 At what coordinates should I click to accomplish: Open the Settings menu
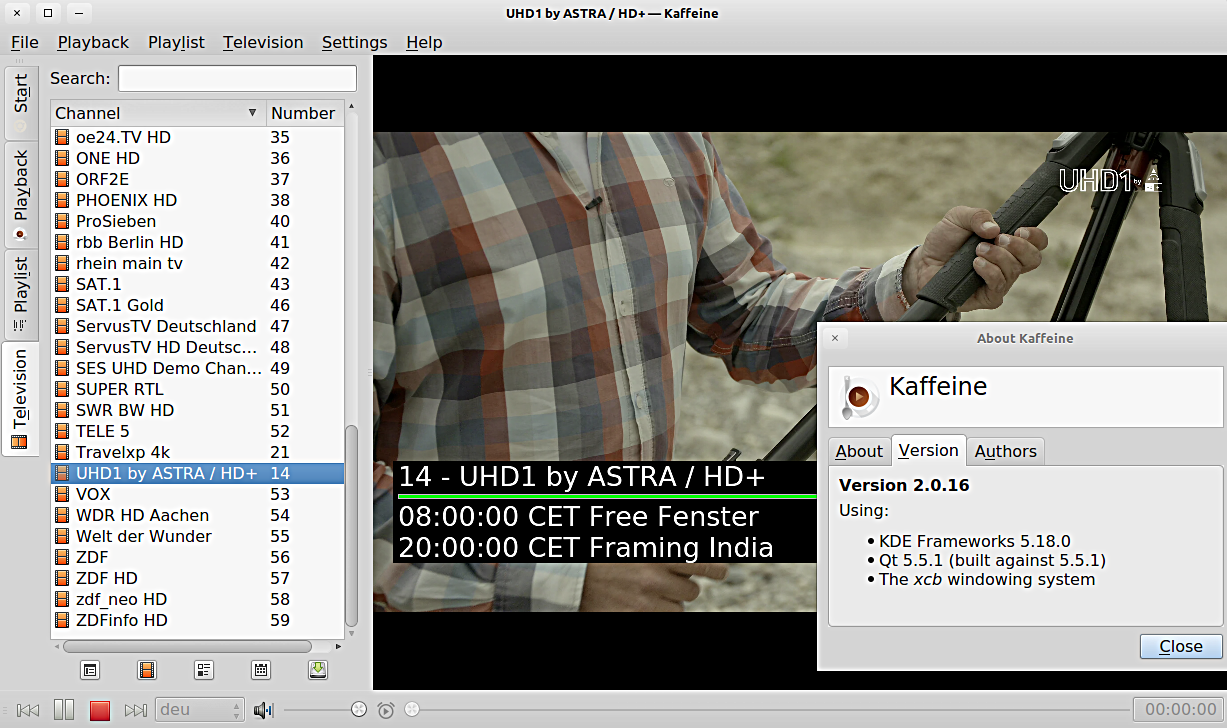tap(354, 42)
